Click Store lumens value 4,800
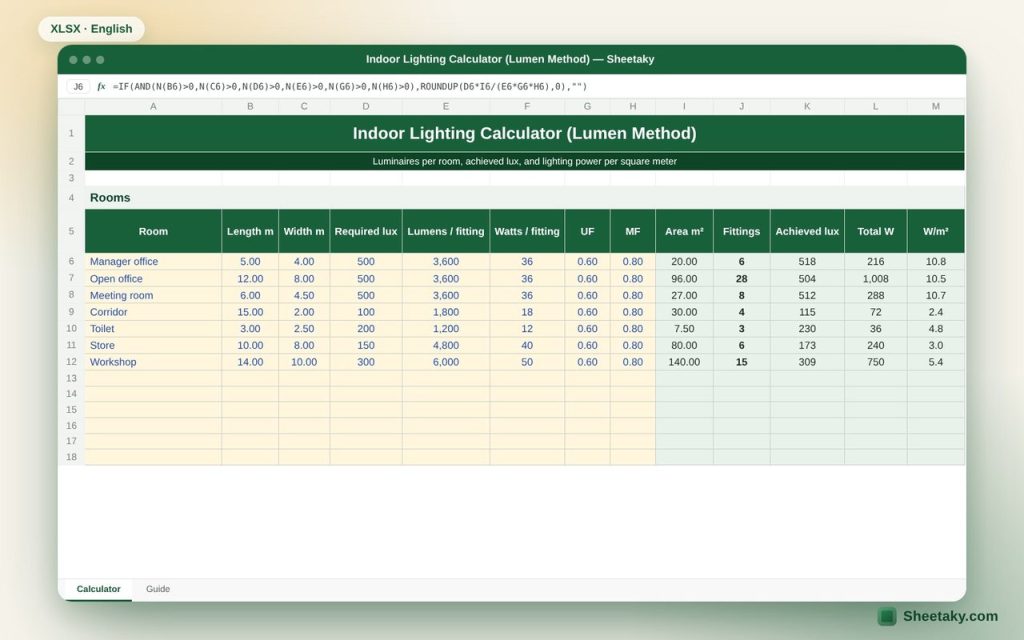Viewport: 1024px width, 640px height. point(446,345)
